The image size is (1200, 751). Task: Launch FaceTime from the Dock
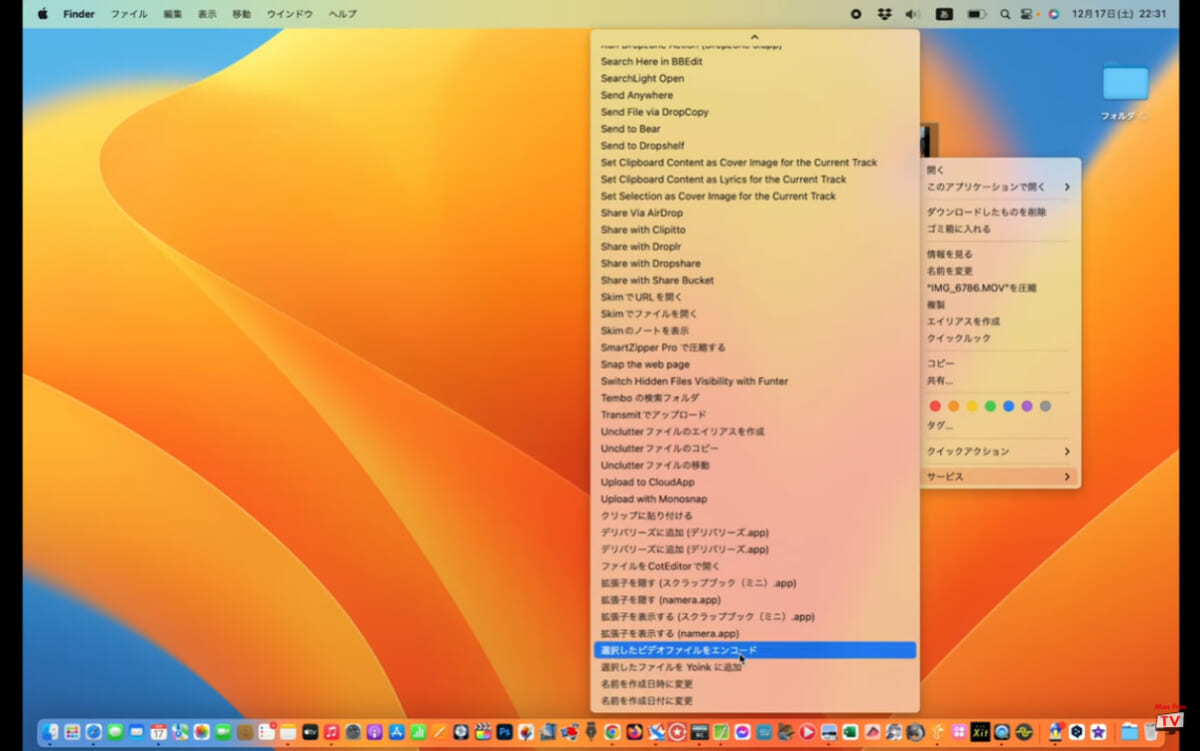tap(223, 732)
